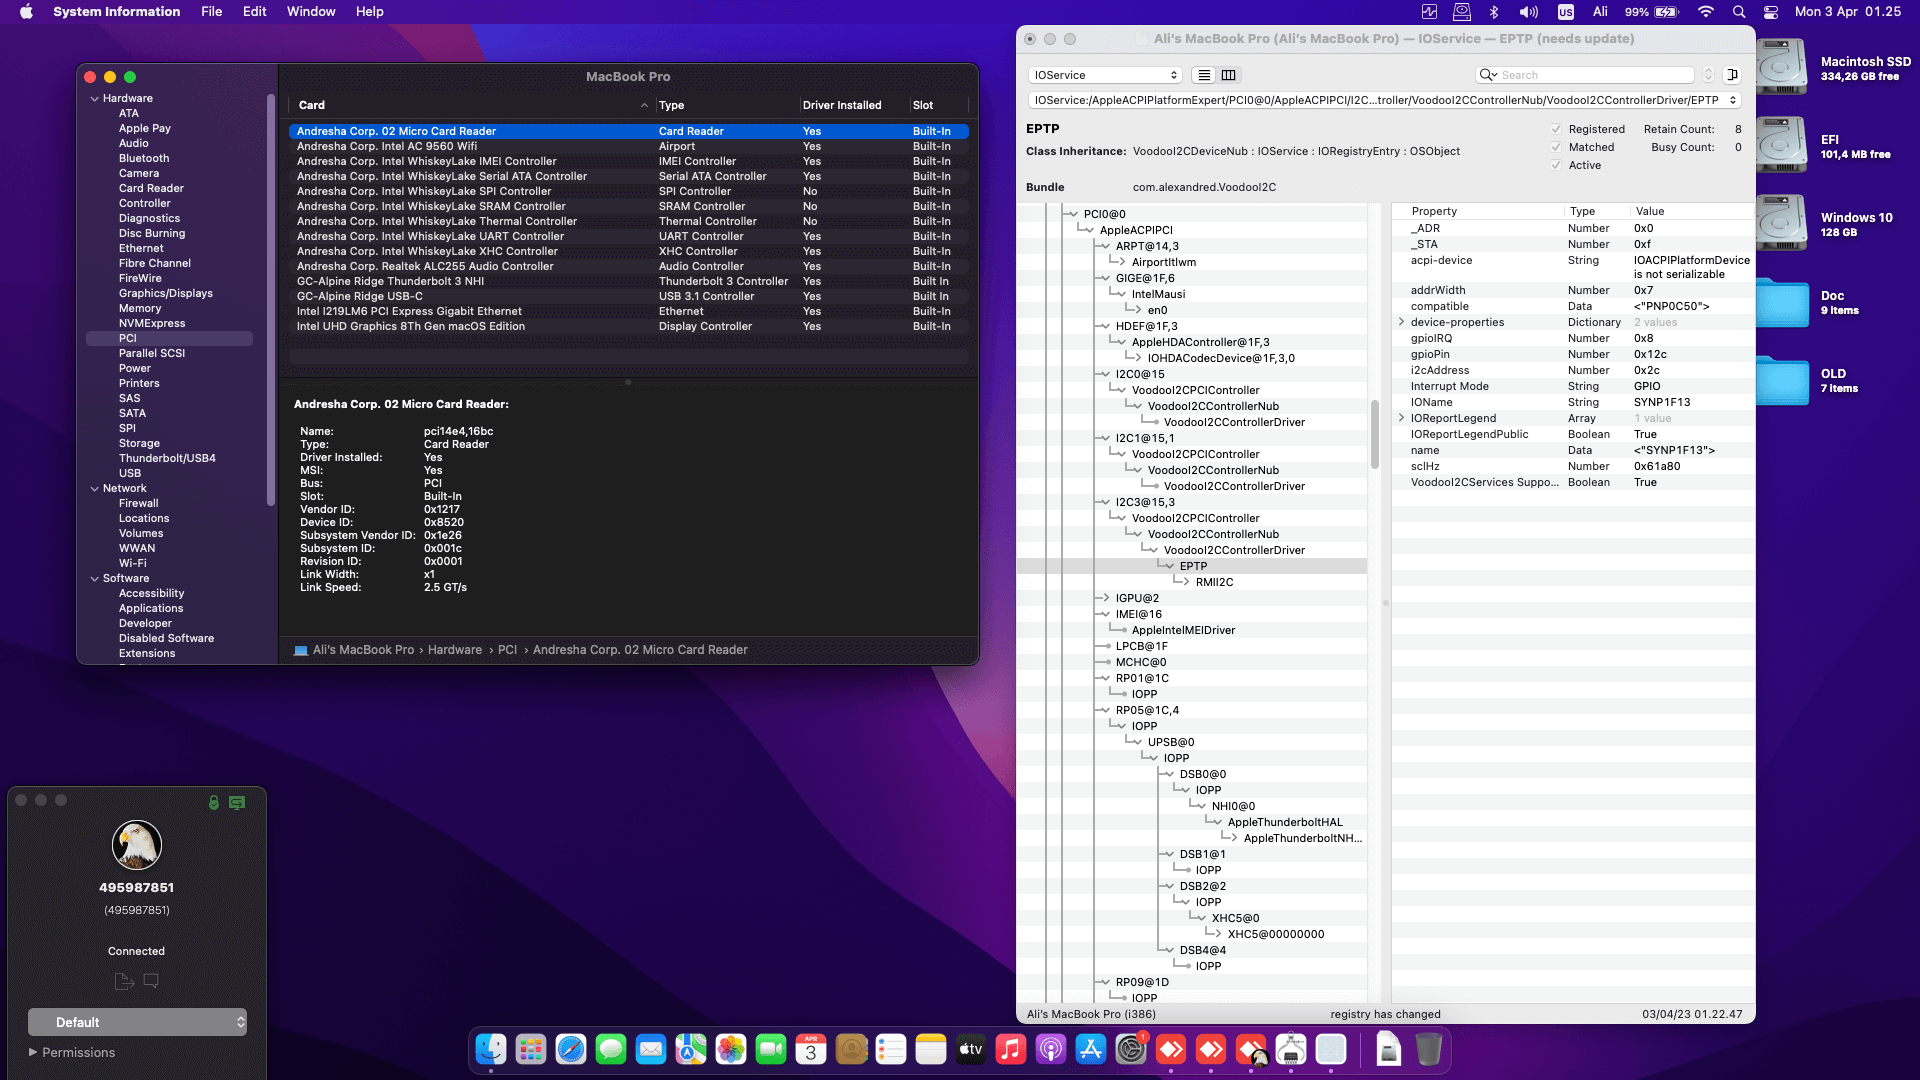The height and width of the screenshot is (1080, 1920).
Task: Open the chat bubble icon in AnyDesk
Action: click(x=151, y=981)
